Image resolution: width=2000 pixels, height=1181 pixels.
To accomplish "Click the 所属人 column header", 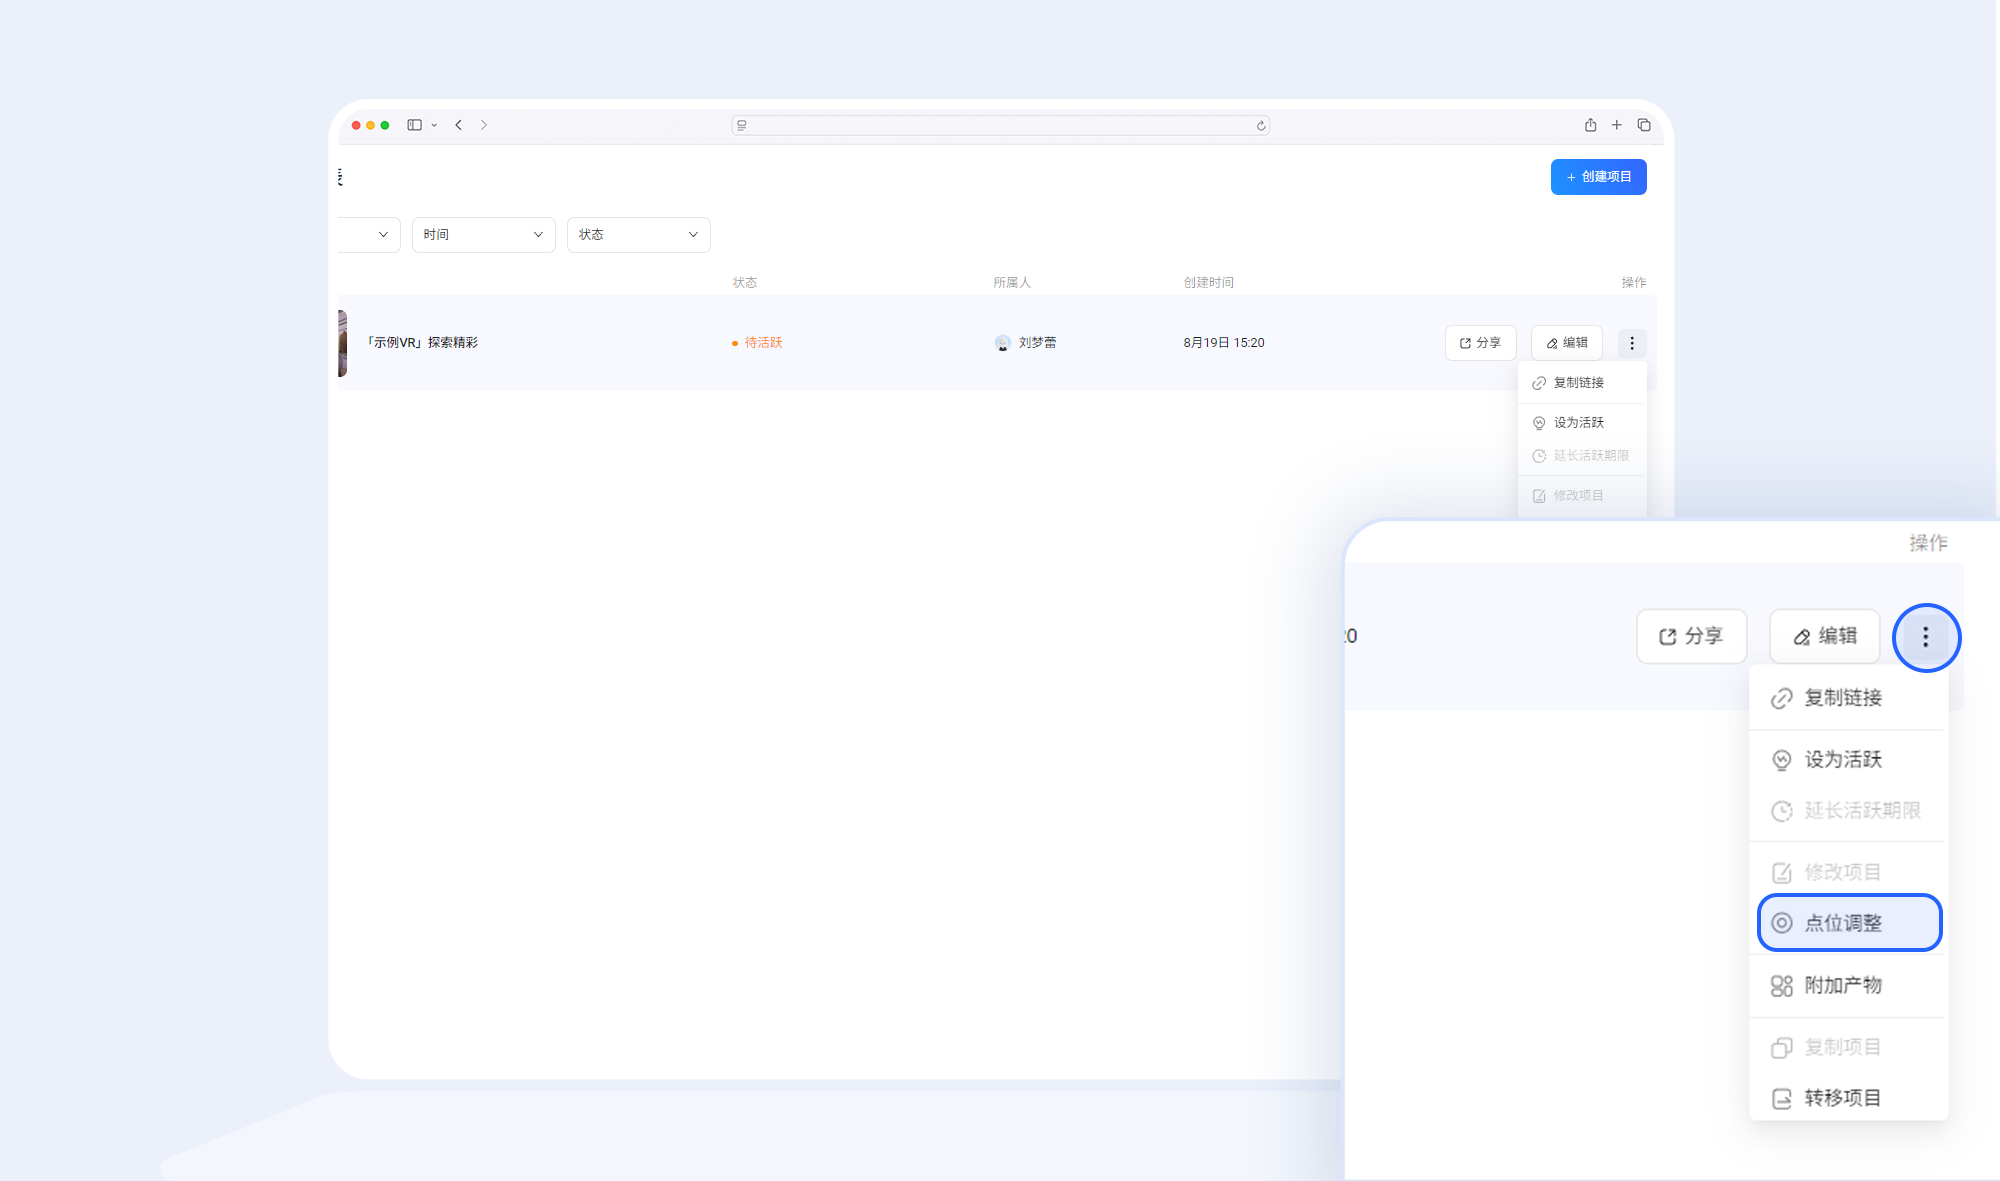I will (1012, 283).
